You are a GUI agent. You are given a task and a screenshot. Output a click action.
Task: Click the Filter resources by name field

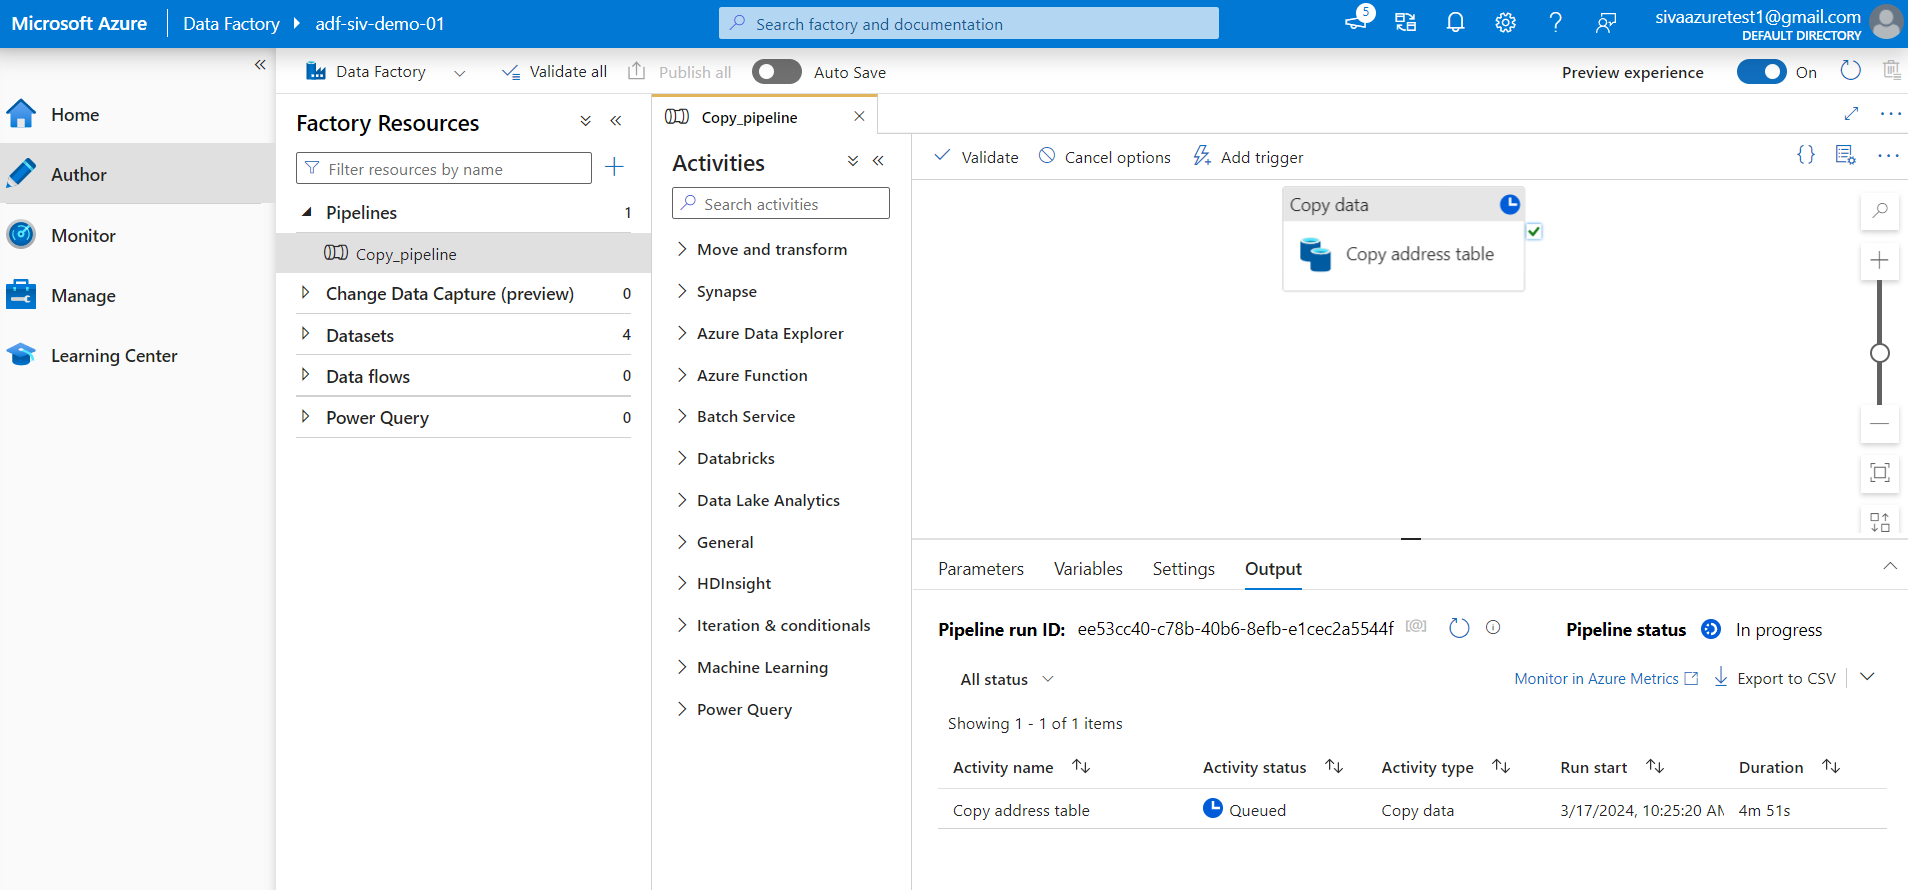(x=444, y=168)
